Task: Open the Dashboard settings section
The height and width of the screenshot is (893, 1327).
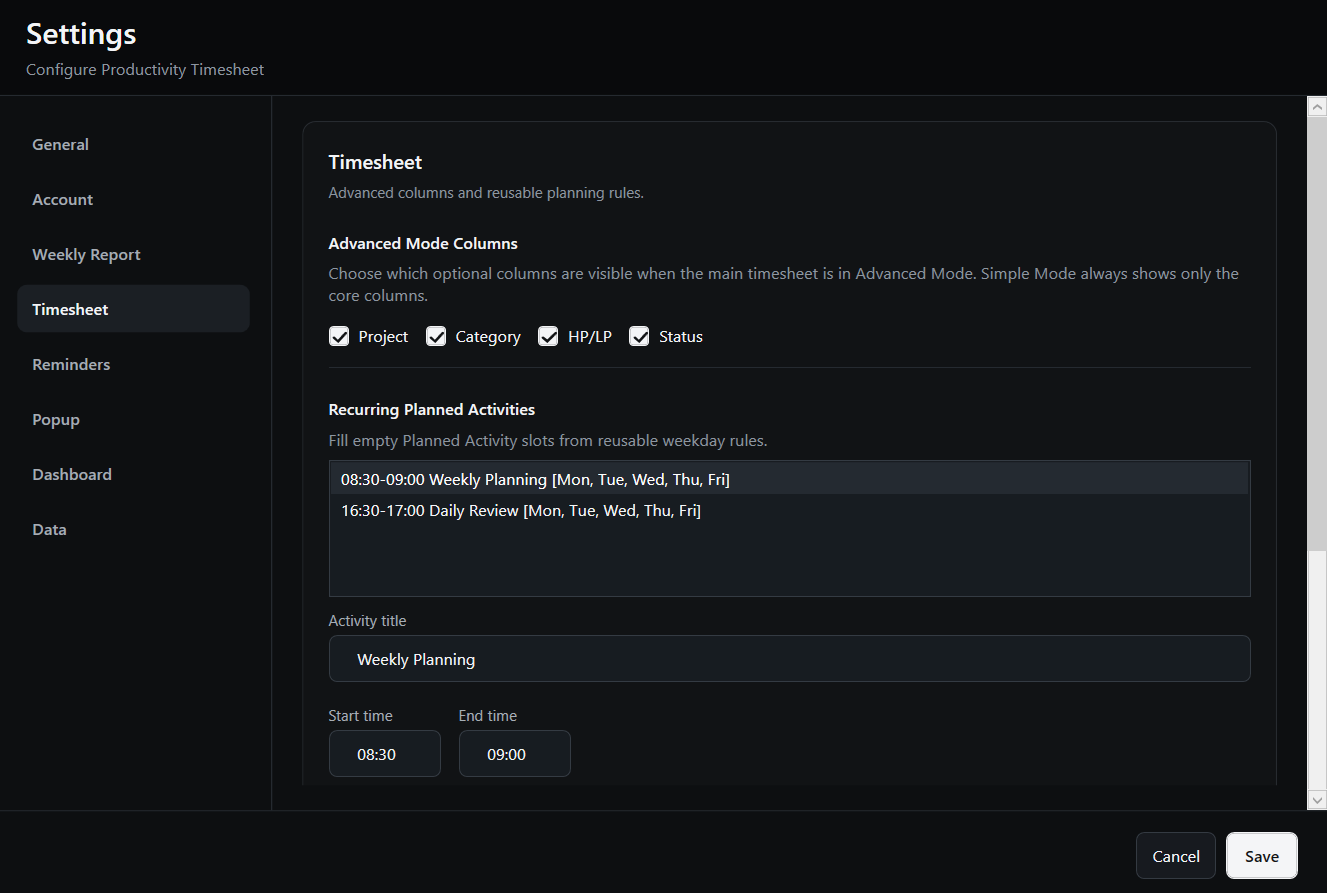Action: [133, 474]
